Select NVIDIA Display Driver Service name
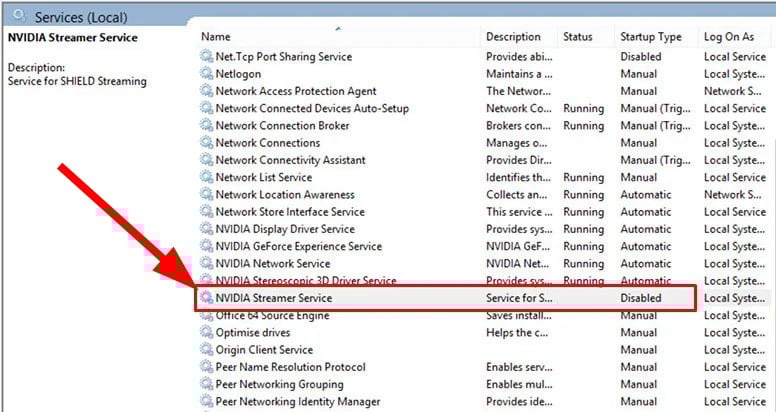This screenshot has height=412, width=776. [x=285, y=229]
